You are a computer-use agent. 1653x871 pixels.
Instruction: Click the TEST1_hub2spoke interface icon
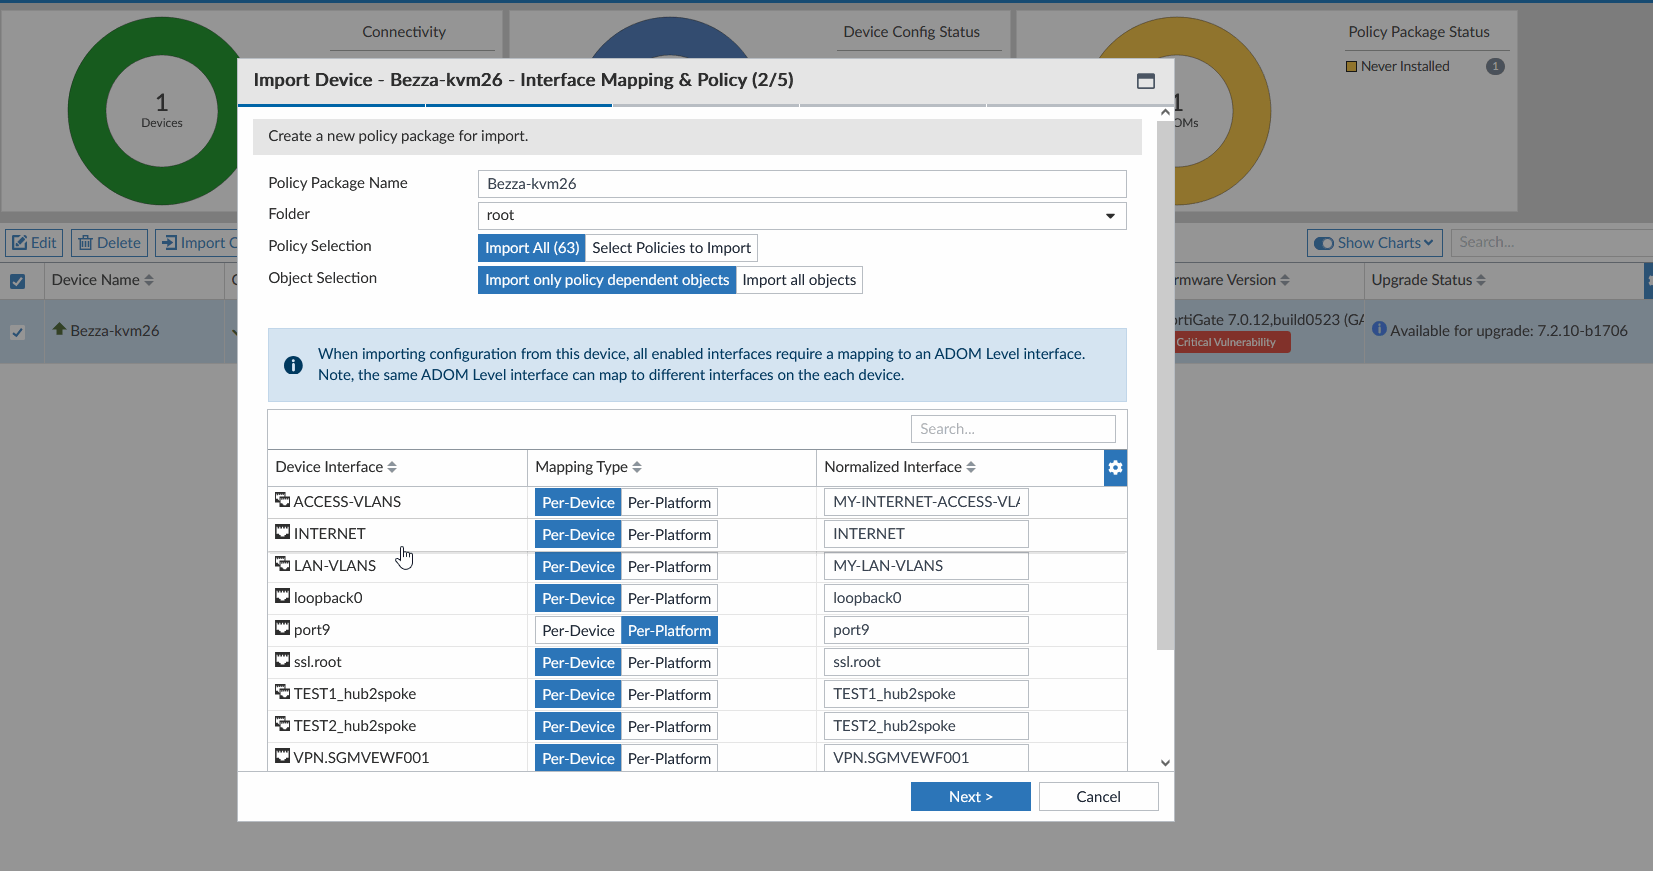283,692
